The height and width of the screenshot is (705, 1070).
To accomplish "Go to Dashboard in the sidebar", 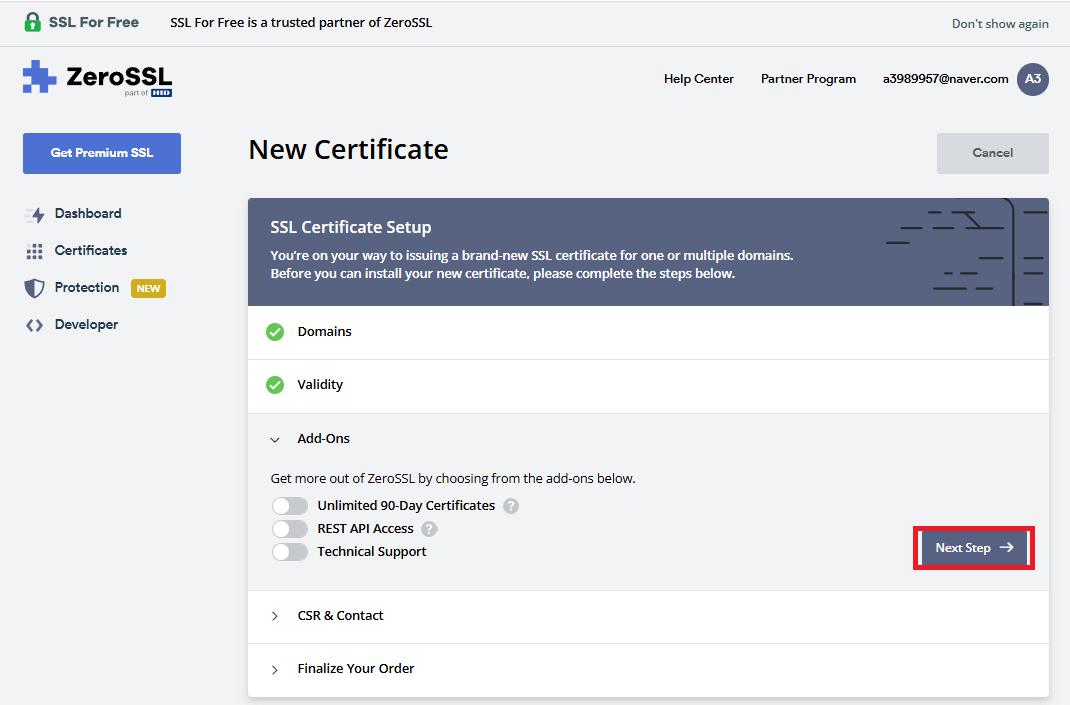I will tap(88, 214).
